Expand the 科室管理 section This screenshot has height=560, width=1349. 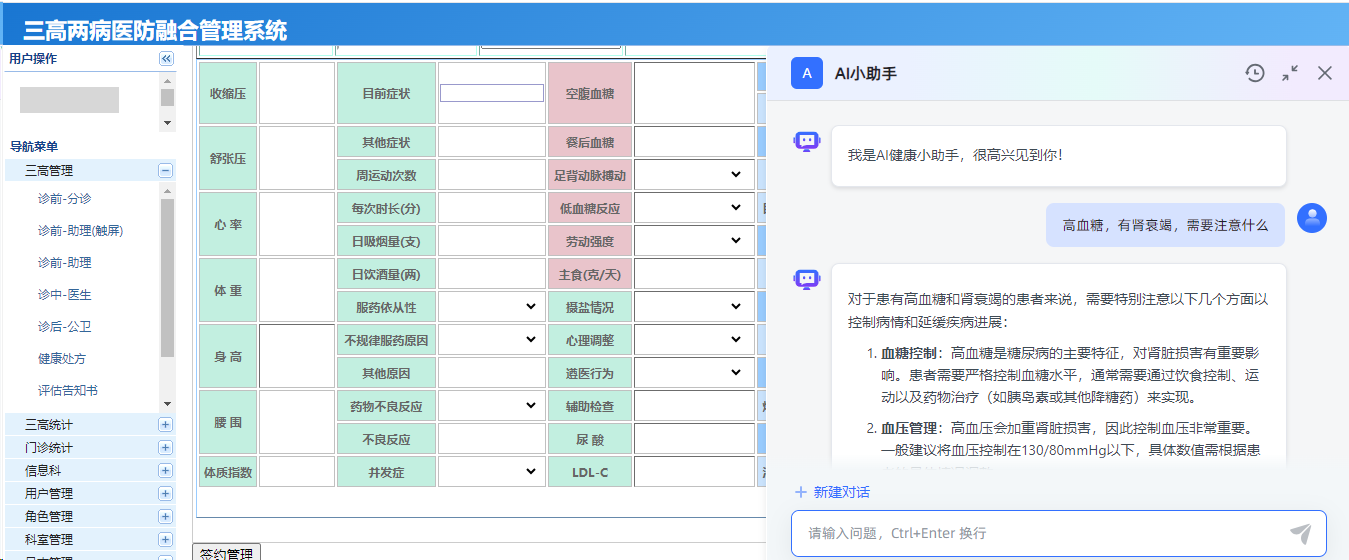(x=166, y=540)
